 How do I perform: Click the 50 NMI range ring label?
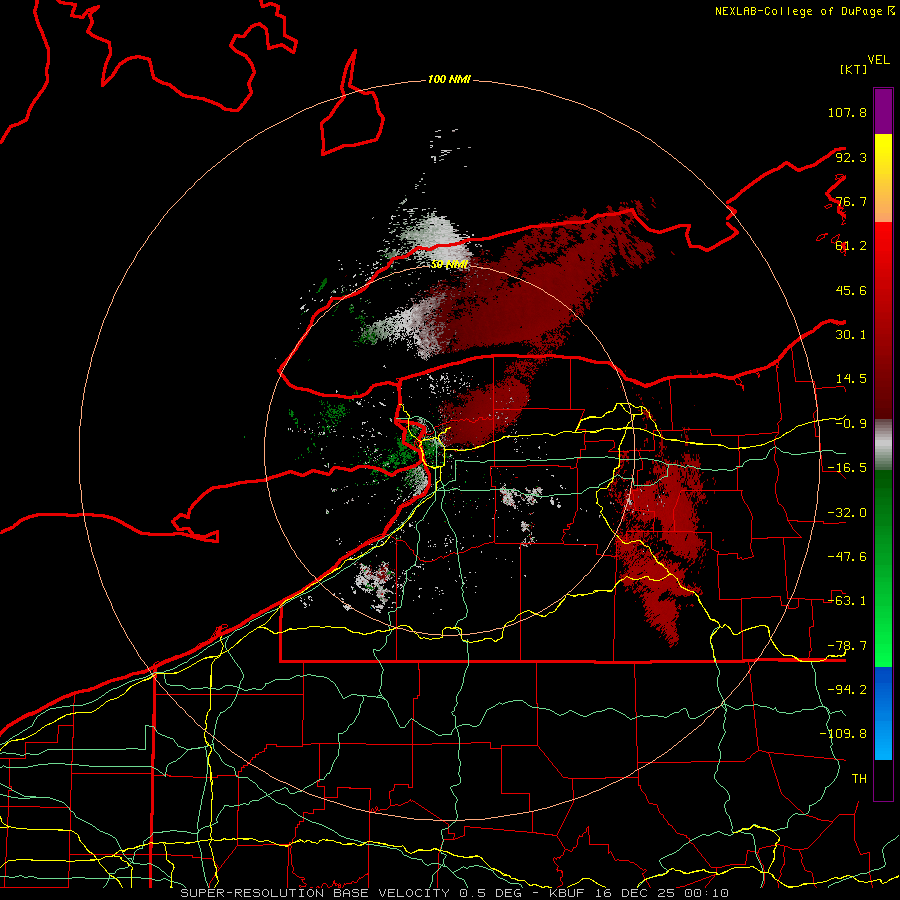[449, 265]
